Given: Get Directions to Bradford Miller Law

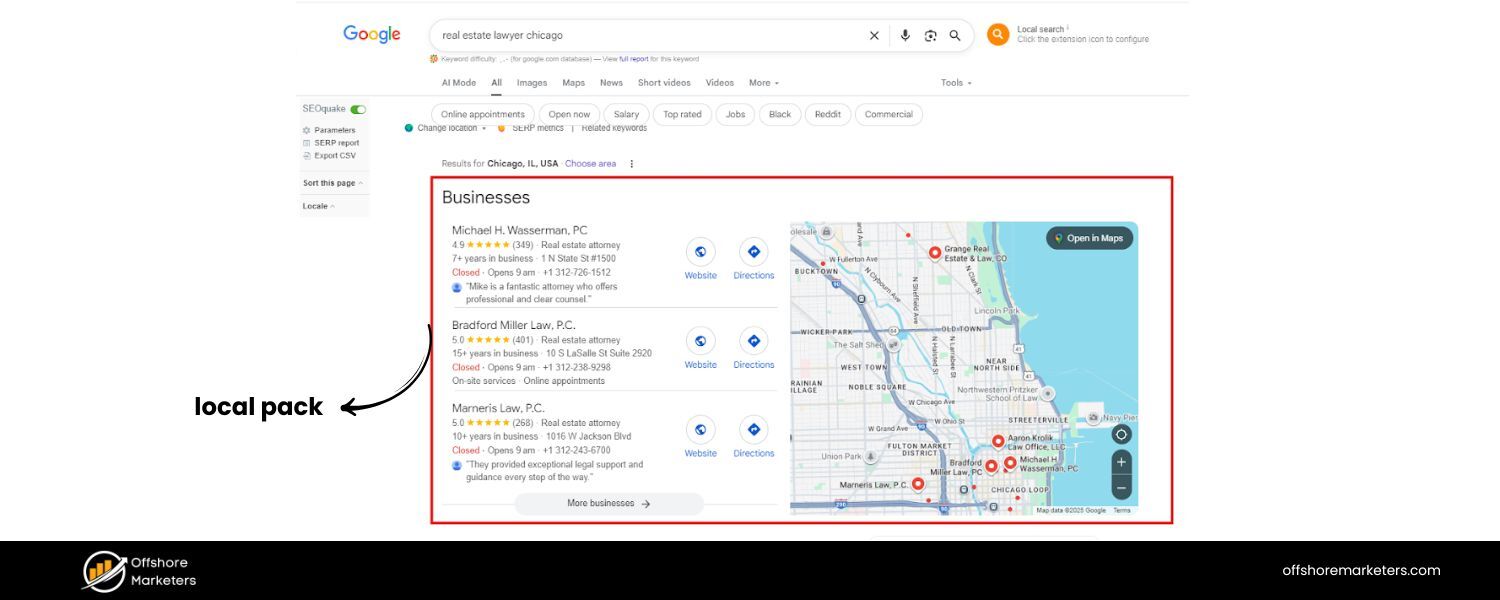Looking at the screenshot, I should 753,342.
